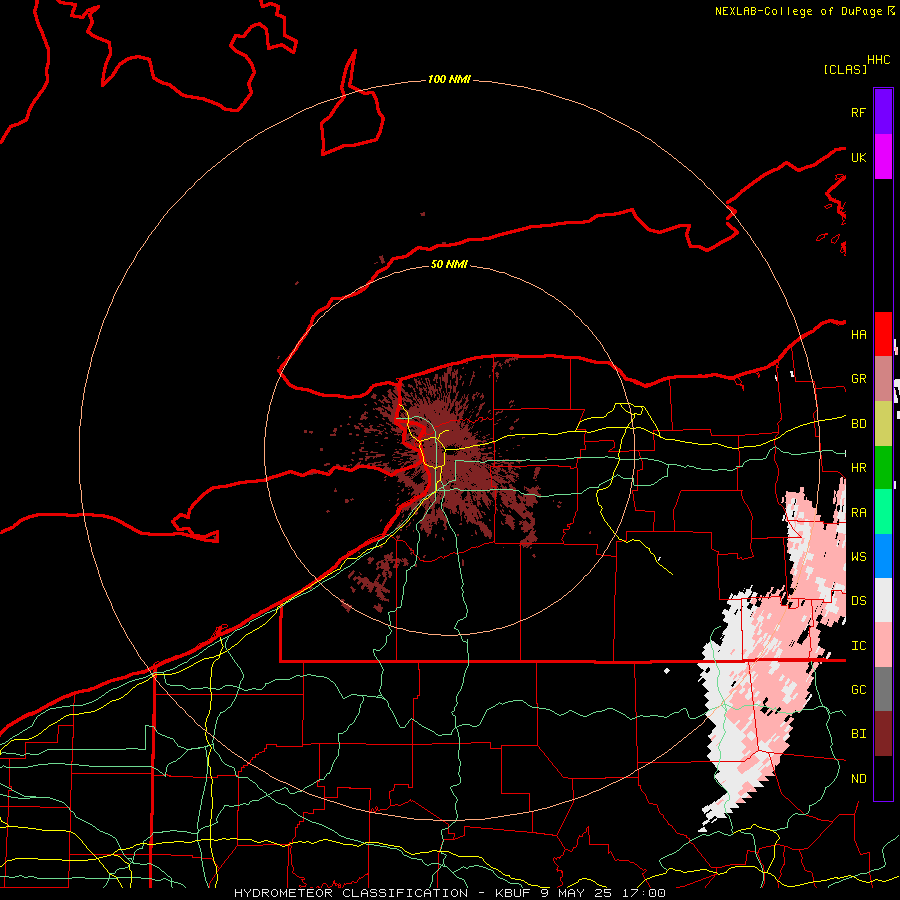
Task: Click the IC legend label
Action: pyautogui.click(x=859, y=646)
